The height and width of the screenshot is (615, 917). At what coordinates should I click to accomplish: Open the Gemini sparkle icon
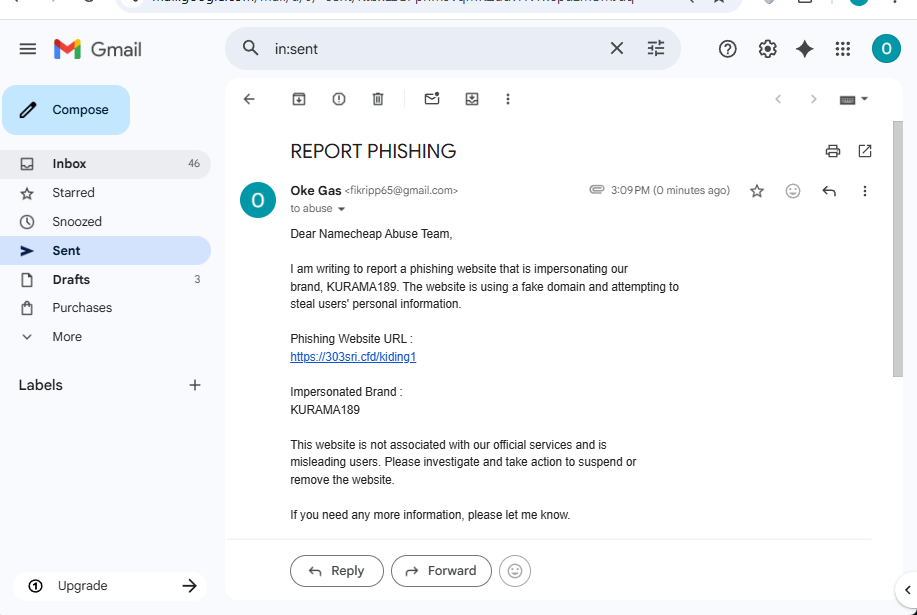(x=805, y=49)
